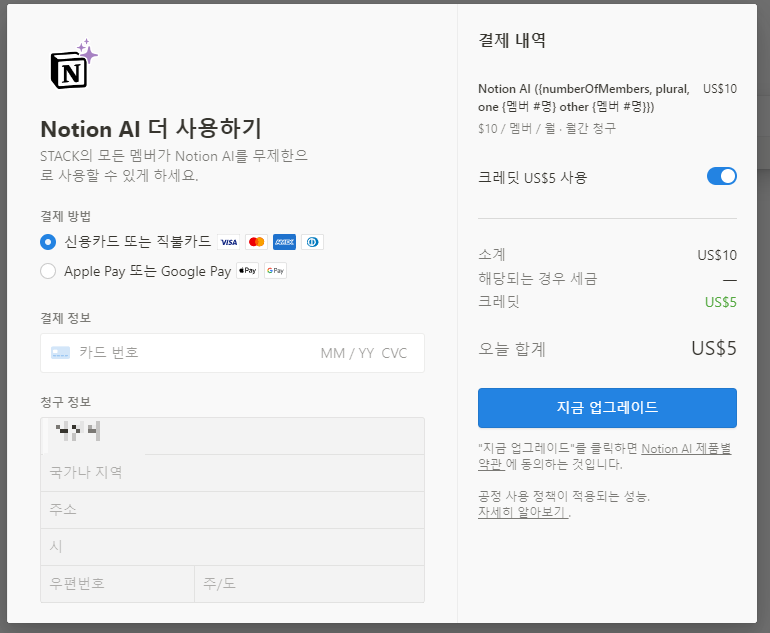The height and width of the screenshot is (633, 770).
Task: Click the Mastercard icon
Action: [256, 242]
